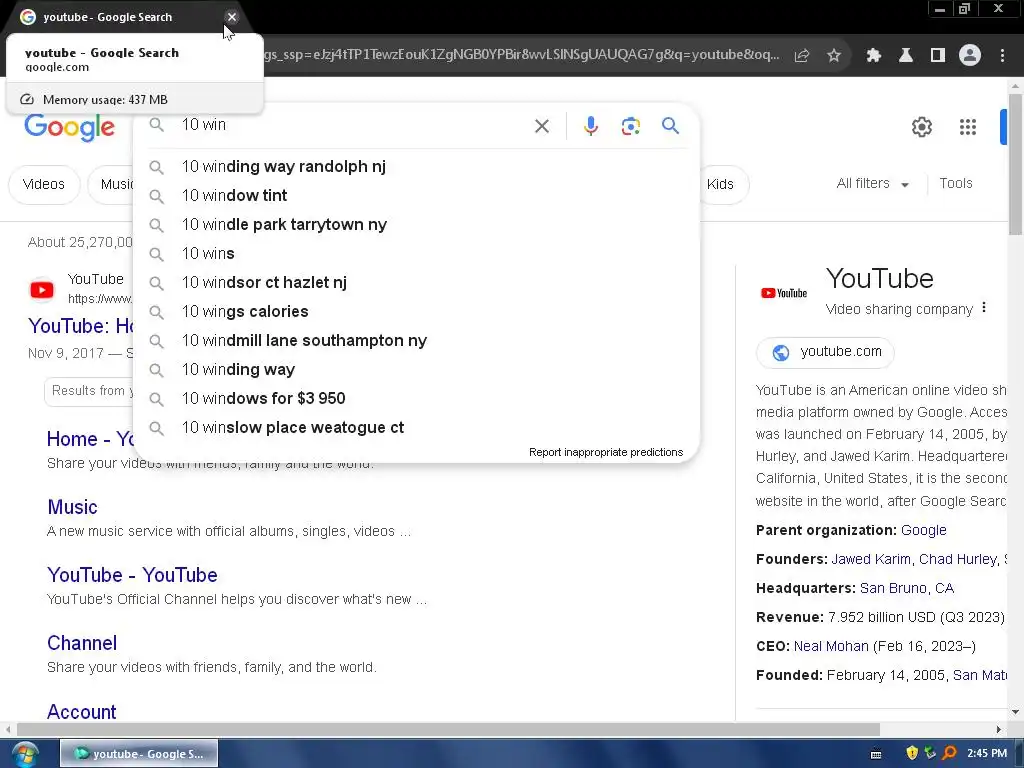This screenshot has width=1024, height=768.
Task: Click Report inappropriate predictions
Action: 605,452
